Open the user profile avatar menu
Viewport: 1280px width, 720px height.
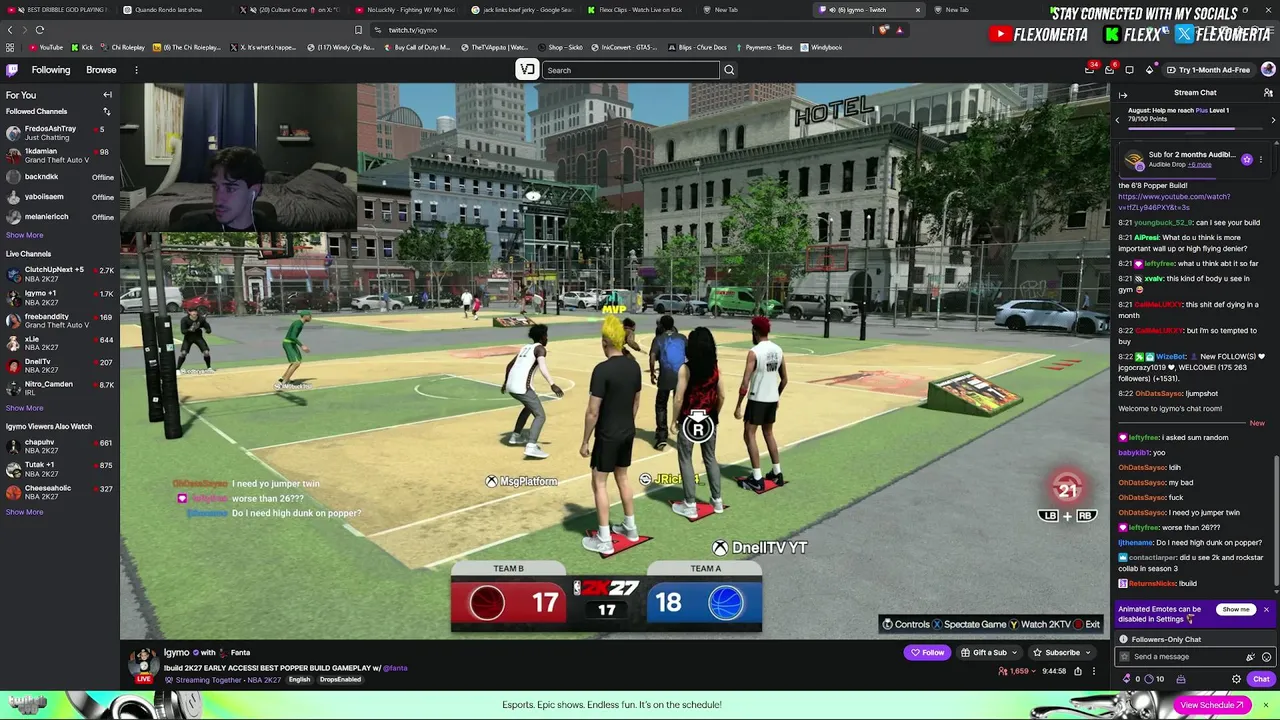coord(1268,70)
